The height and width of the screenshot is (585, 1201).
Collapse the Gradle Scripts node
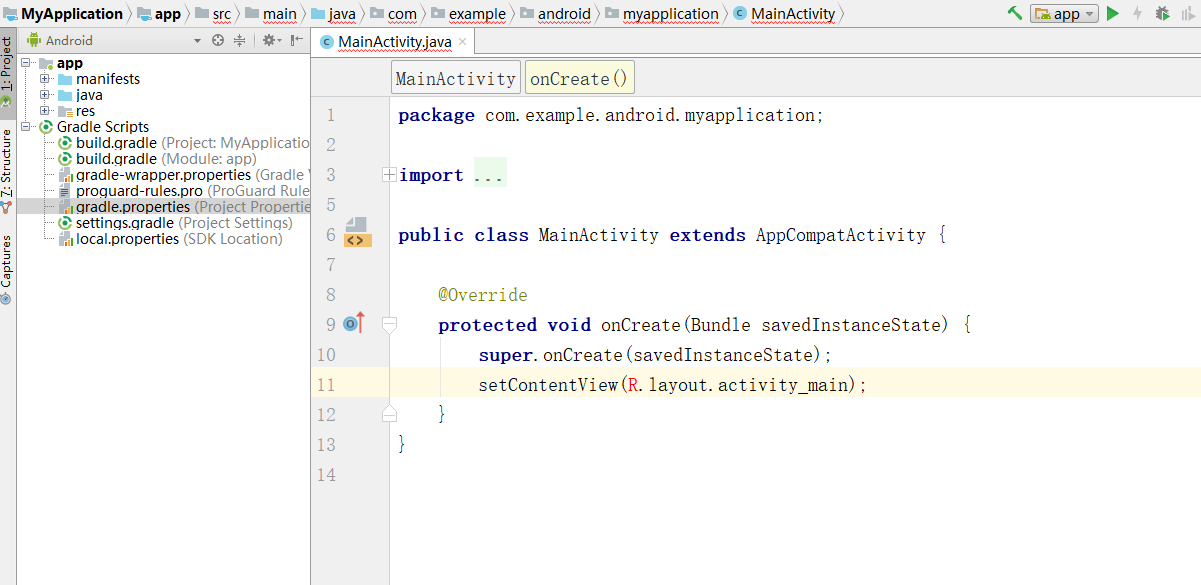[x=27, y=127]
